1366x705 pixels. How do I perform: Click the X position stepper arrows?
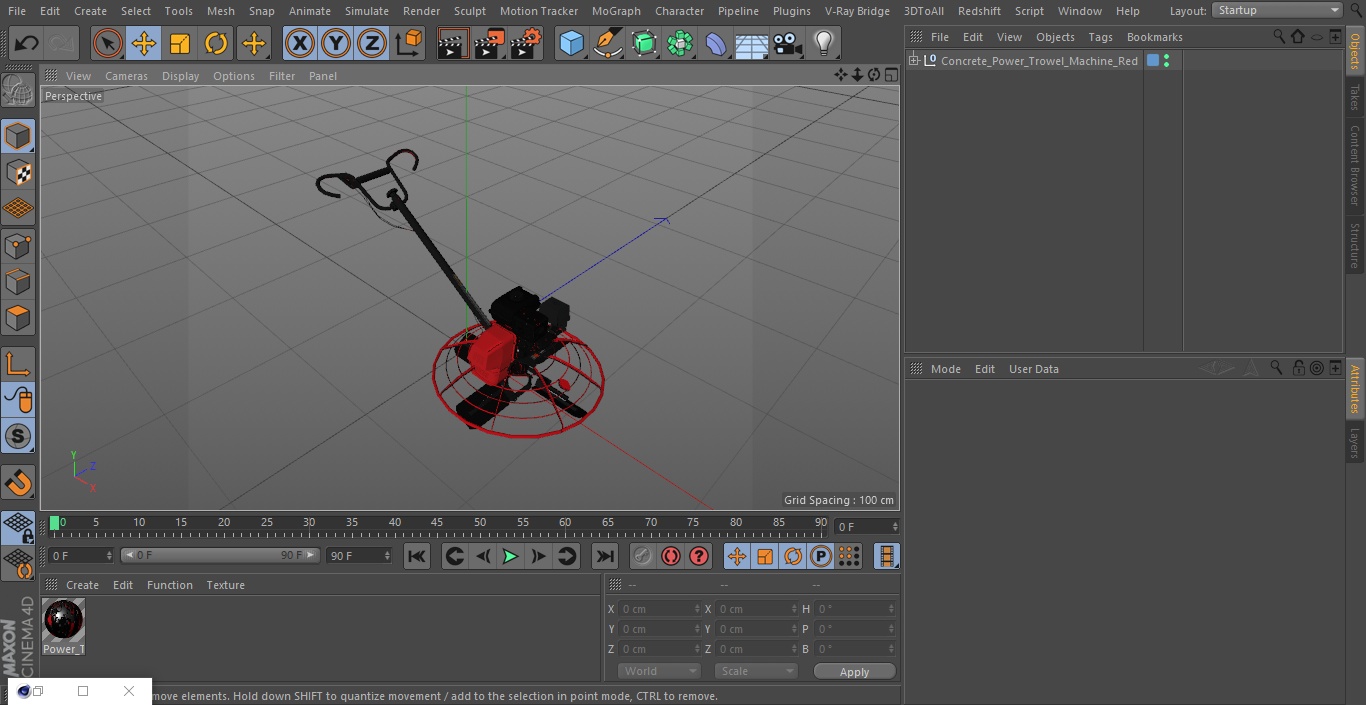pyautogui.click(x=697, y=609)
